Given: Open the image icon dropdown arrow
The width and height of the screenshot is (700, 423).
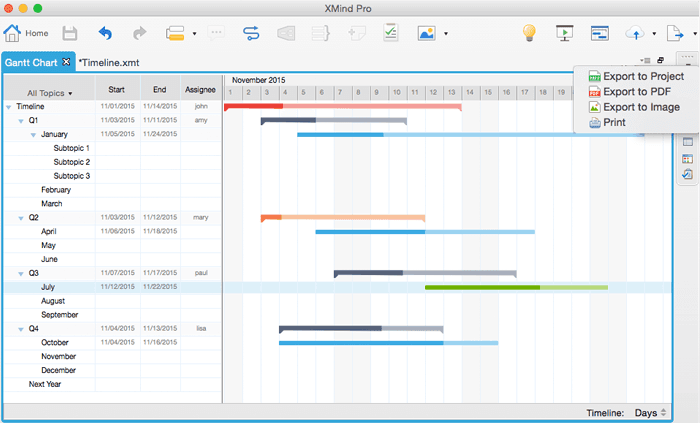Looking at the screenshot, I should pos(446,33).
